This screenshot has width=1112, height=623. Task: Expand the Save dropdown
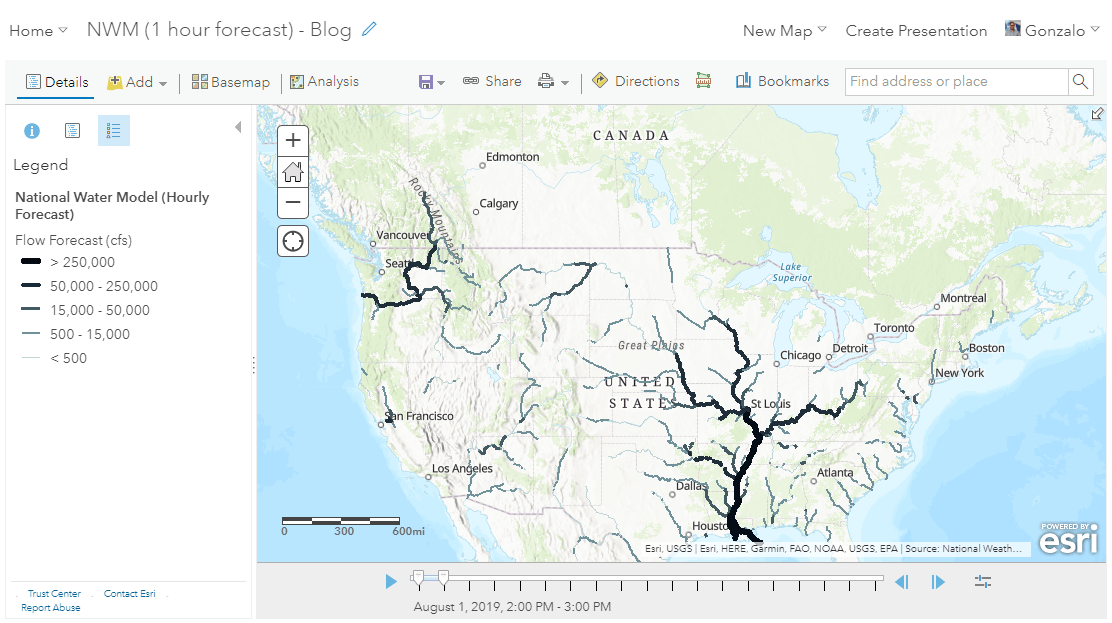431,82
